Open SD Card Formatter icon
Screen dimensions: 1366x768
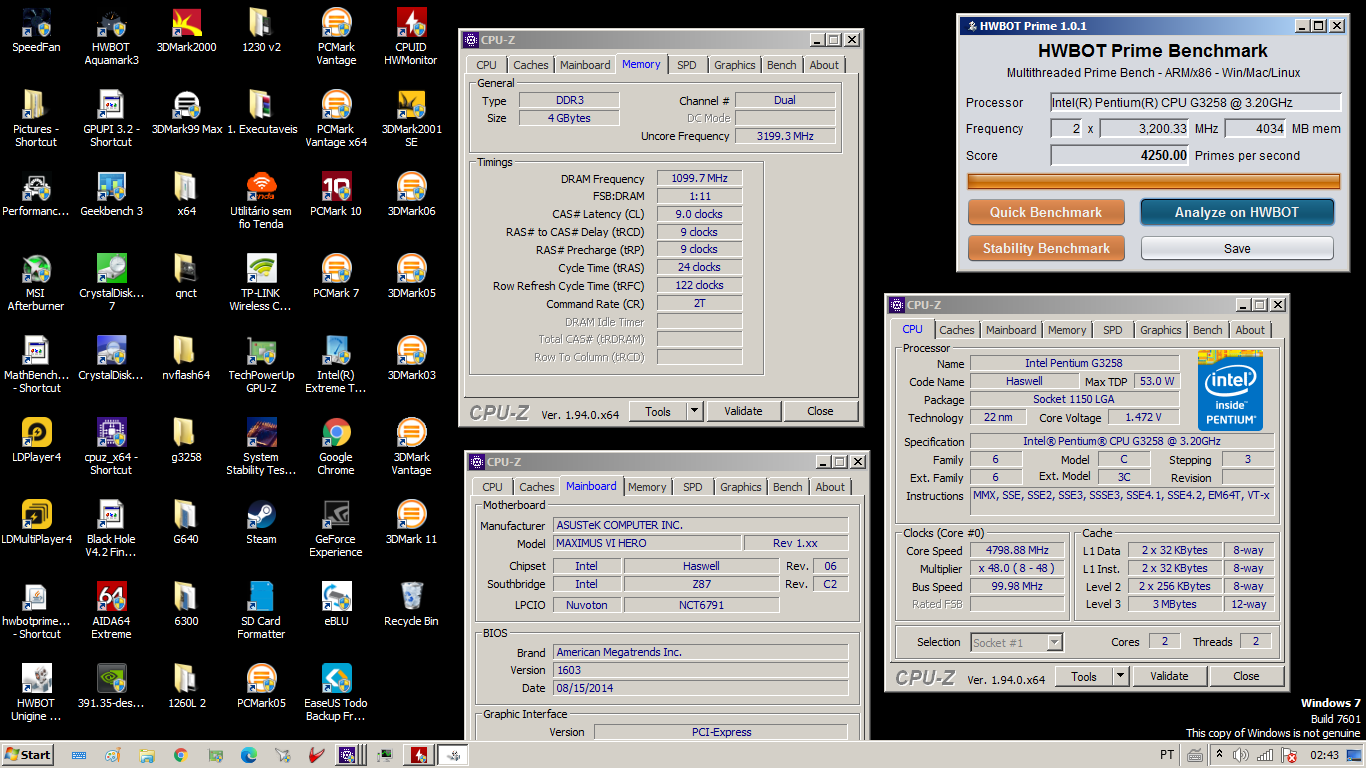tap(261, 610)
